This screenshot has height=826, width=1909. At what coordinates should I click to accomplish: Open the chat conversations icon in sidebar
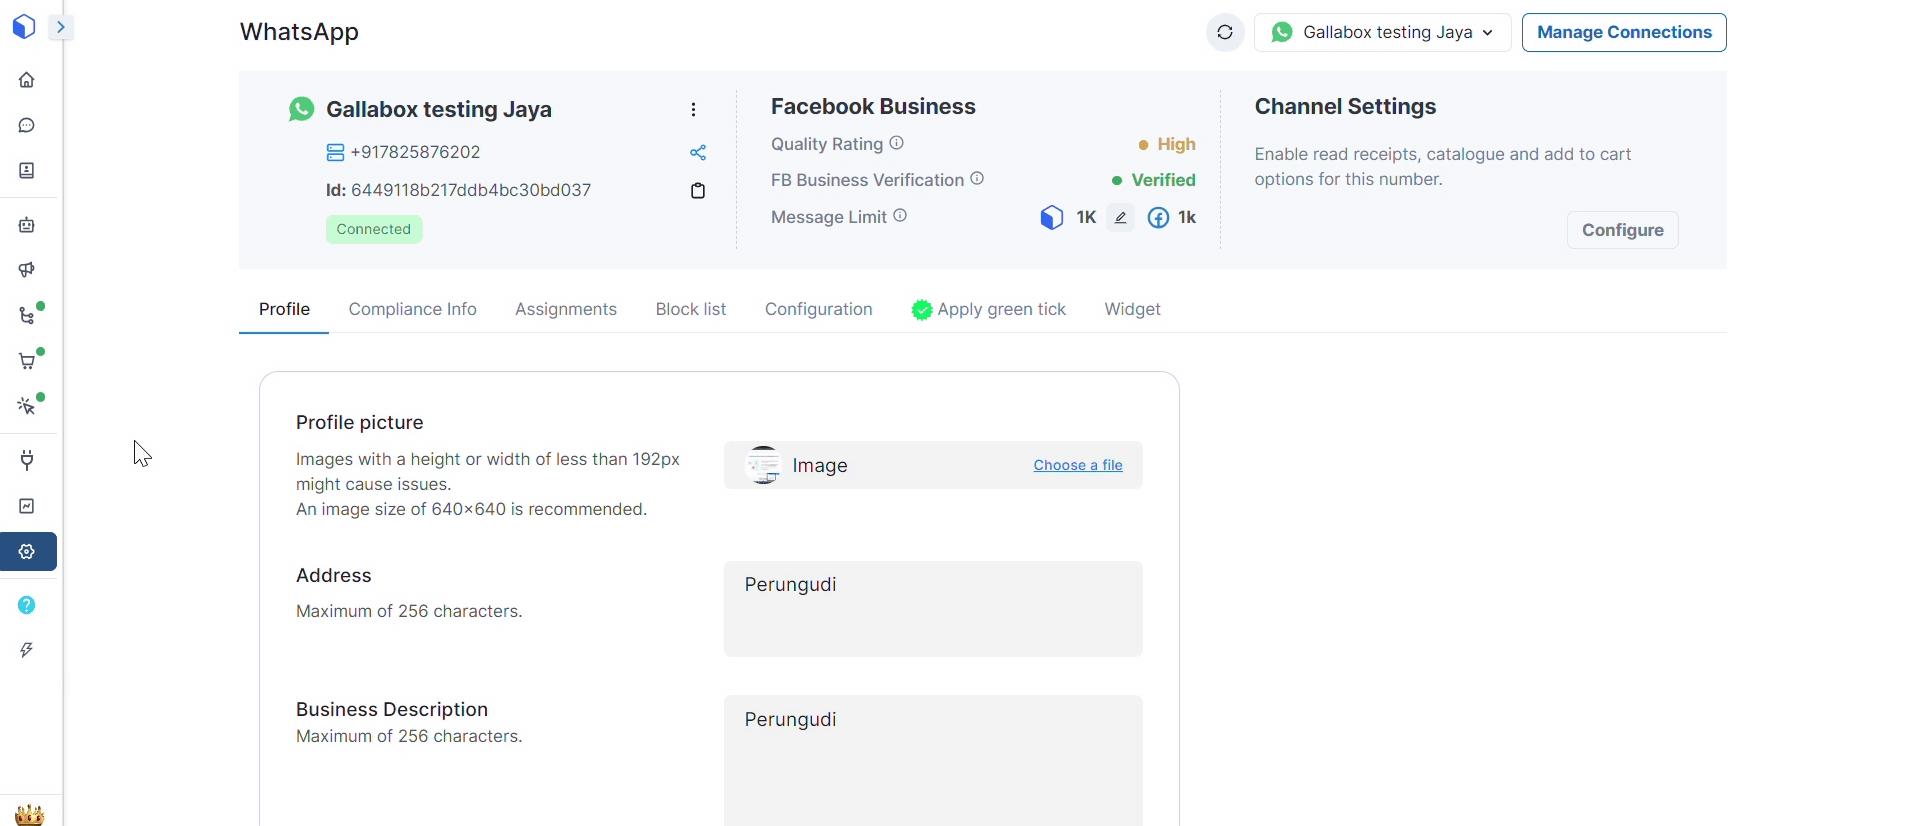click(x=27, y=125)
